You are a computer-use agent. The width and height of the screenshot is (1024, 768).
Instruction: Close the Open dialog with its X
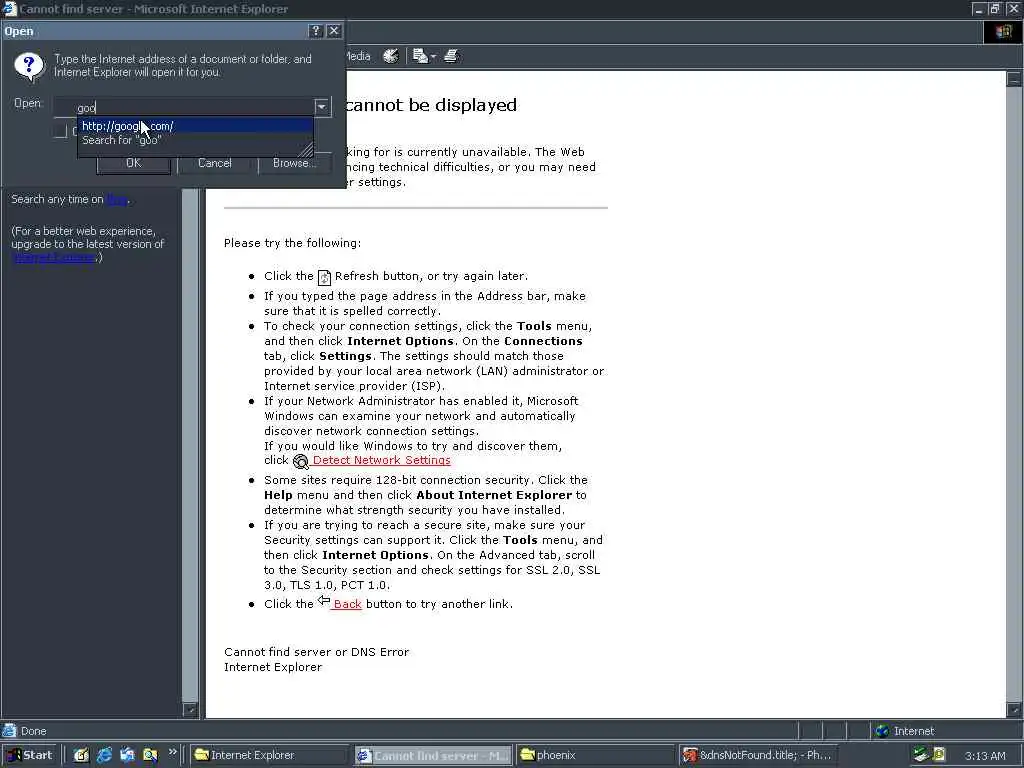tap(334, 31)
